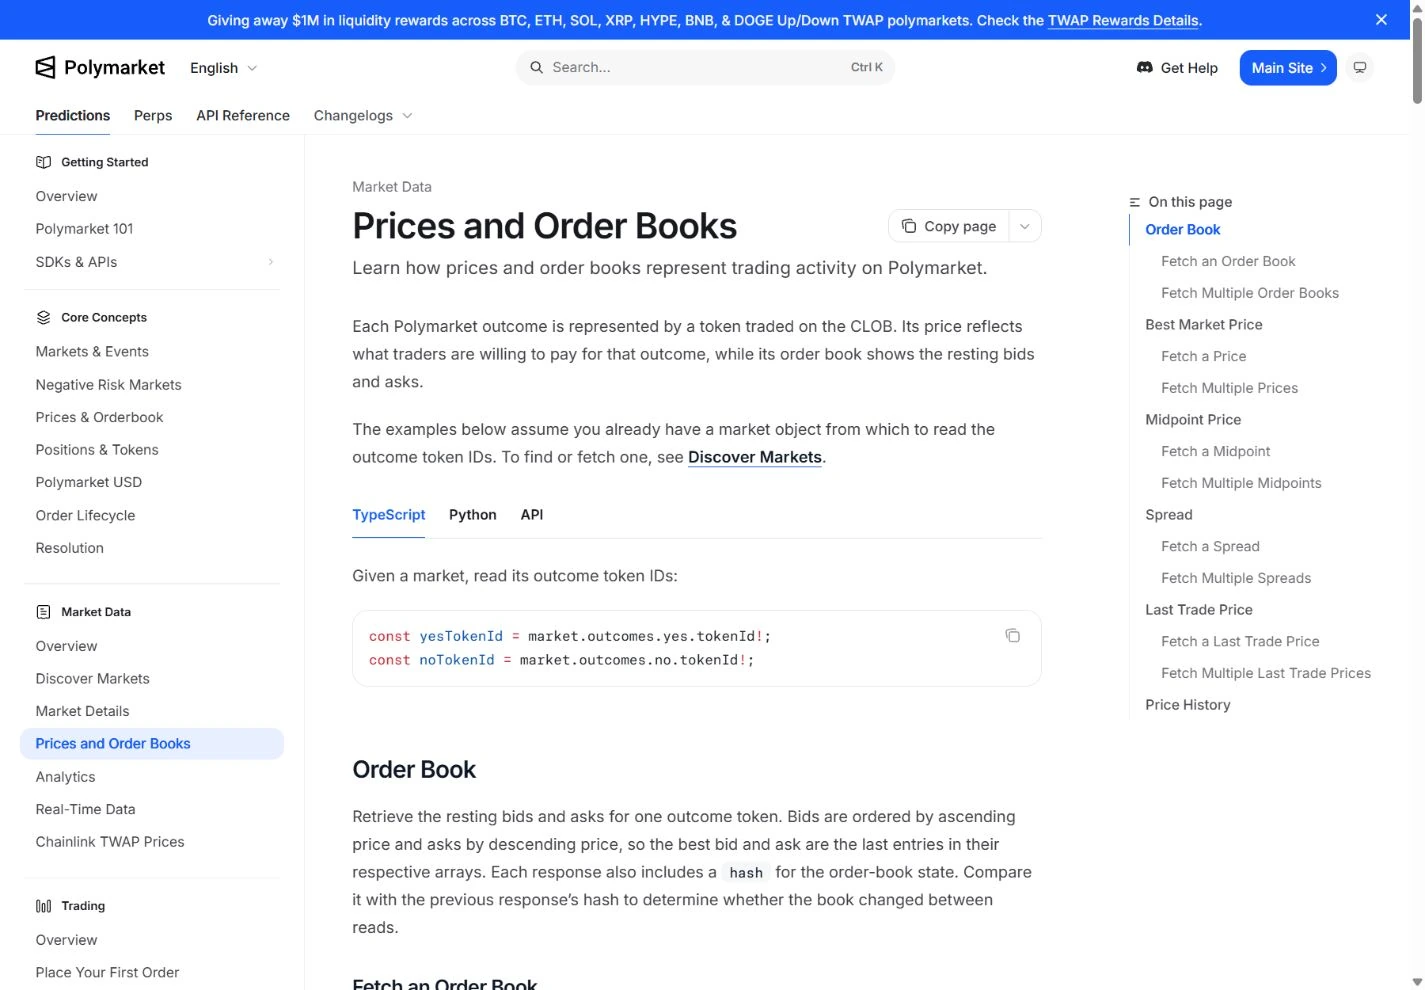Click the Polymarket logo icon
This screenshot has width=1425, height=990.
point(45,67)
